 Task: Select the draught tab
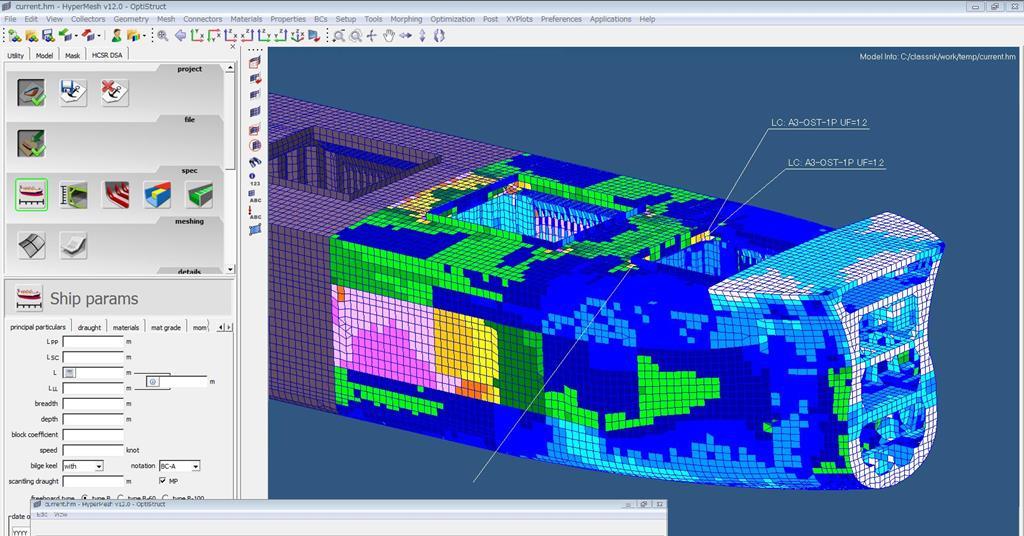point(89,327)
